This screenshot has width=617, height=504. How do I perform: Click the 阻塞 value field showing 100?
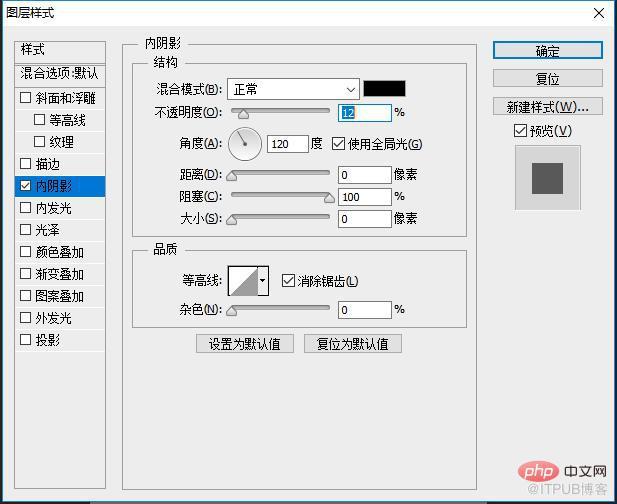tap(365, 197)
